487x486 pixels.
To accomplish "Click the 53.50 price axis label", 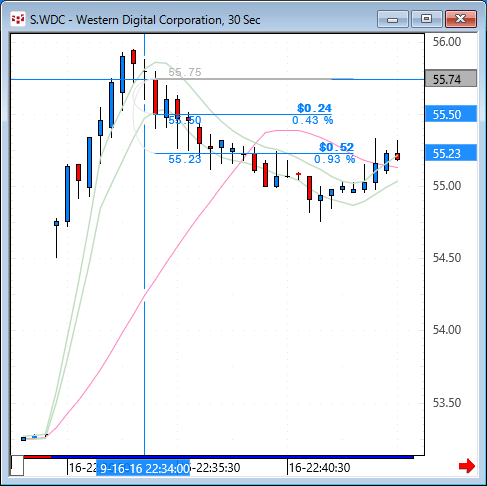I will click(x=447, y=403).
